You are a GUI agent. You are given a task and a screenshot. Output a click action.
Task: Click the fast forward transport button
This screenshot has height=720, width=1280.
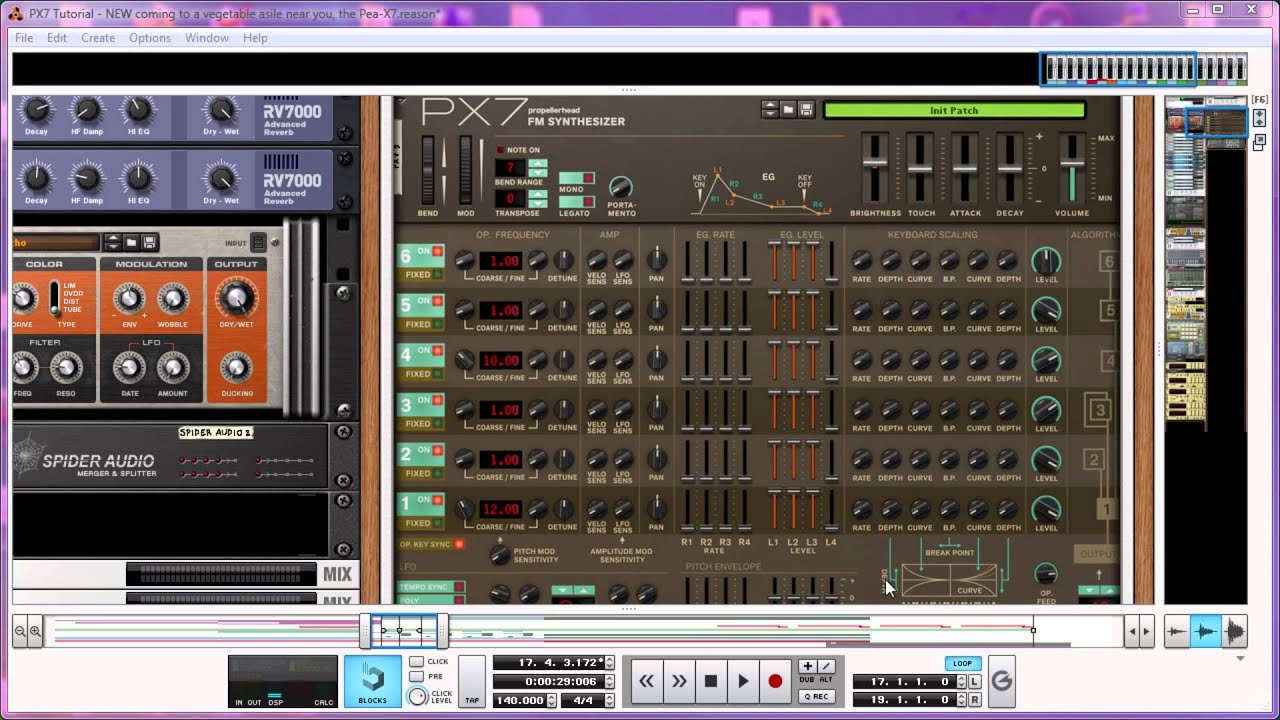tap(679, 681)
